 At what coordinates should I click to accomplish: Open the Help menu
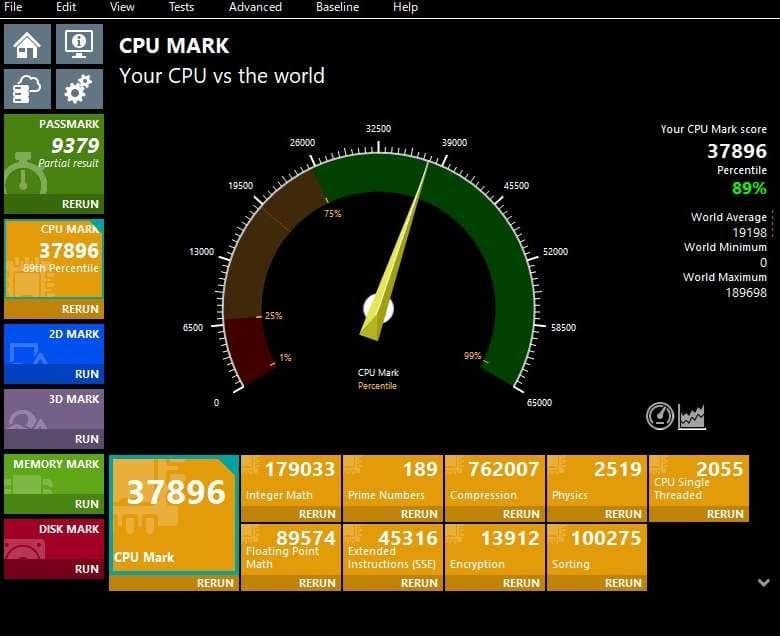coord(405,7)
